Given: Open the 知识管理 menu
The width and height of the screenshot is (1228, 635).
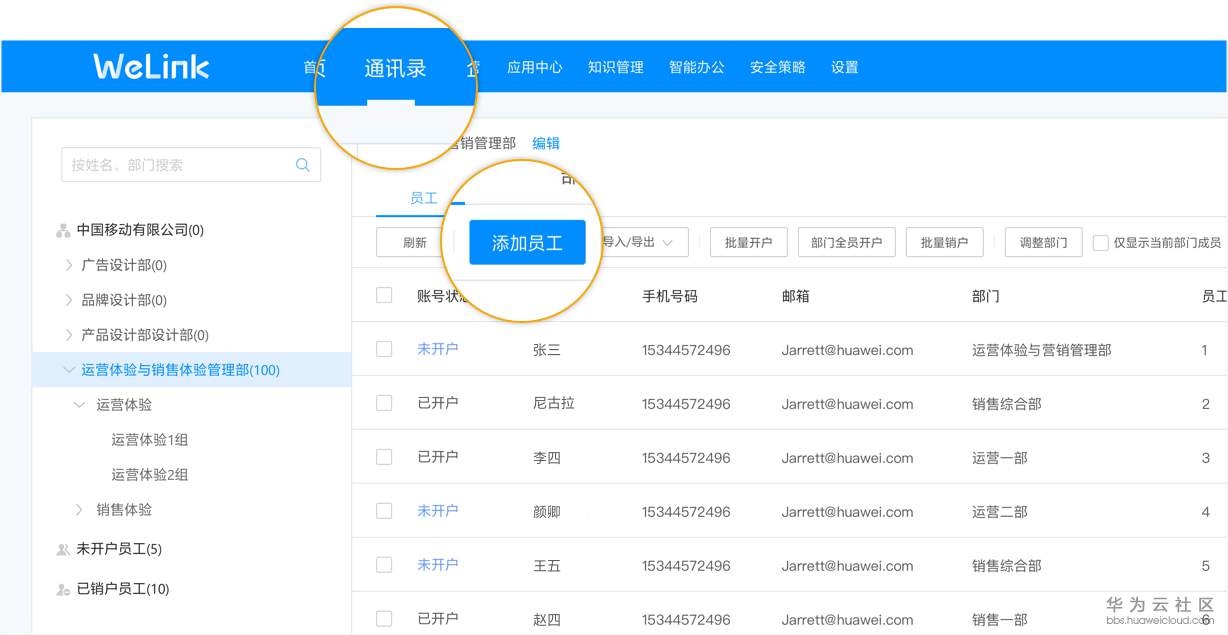Looking at the screenshot, I should (x=616, y=67).
